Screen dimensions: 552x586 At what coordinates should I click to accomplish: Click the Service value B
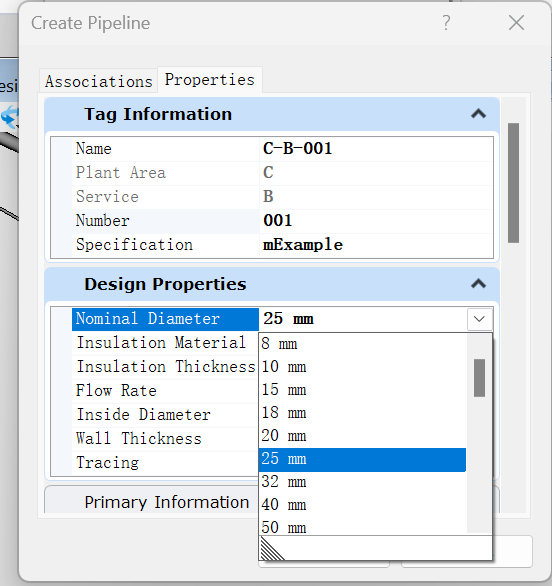coord(376,197)
